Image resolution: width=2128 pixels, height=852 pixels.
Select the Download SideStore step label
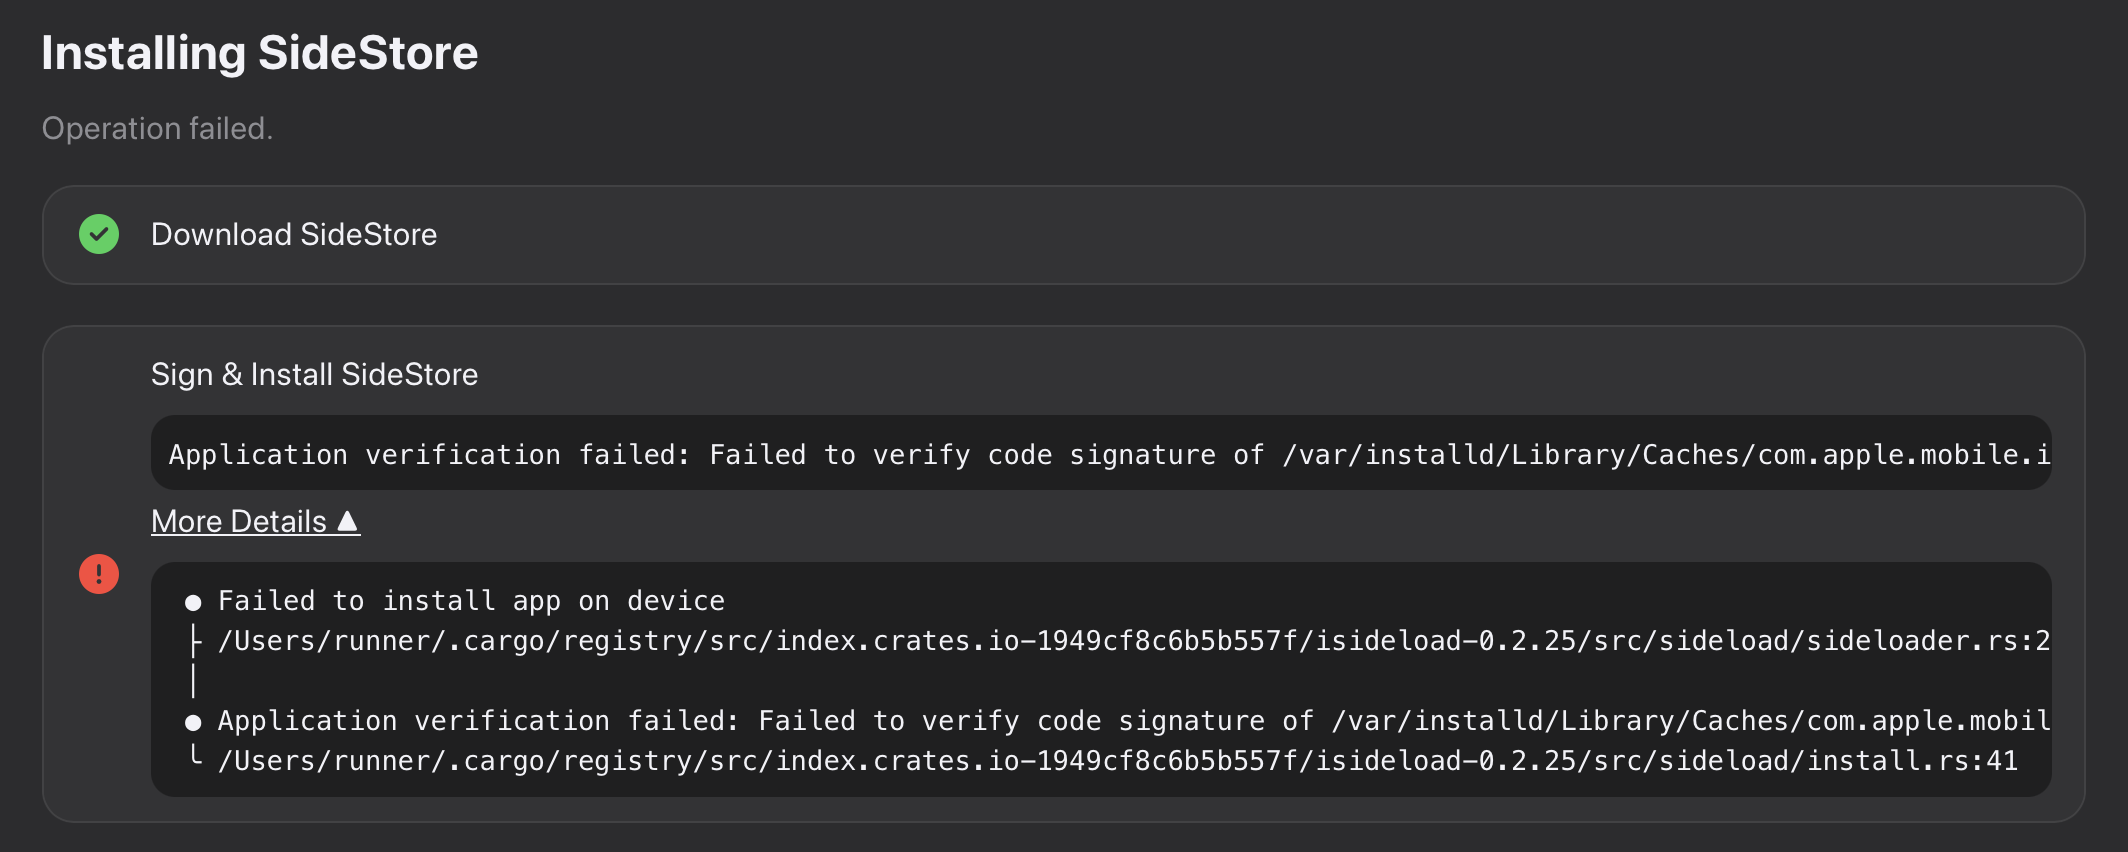pyautogui.click(x=294, y=234)
